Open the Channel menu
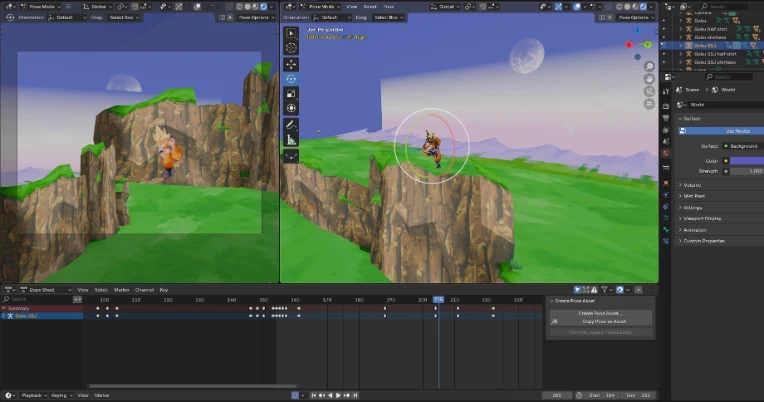 point(144,289)
